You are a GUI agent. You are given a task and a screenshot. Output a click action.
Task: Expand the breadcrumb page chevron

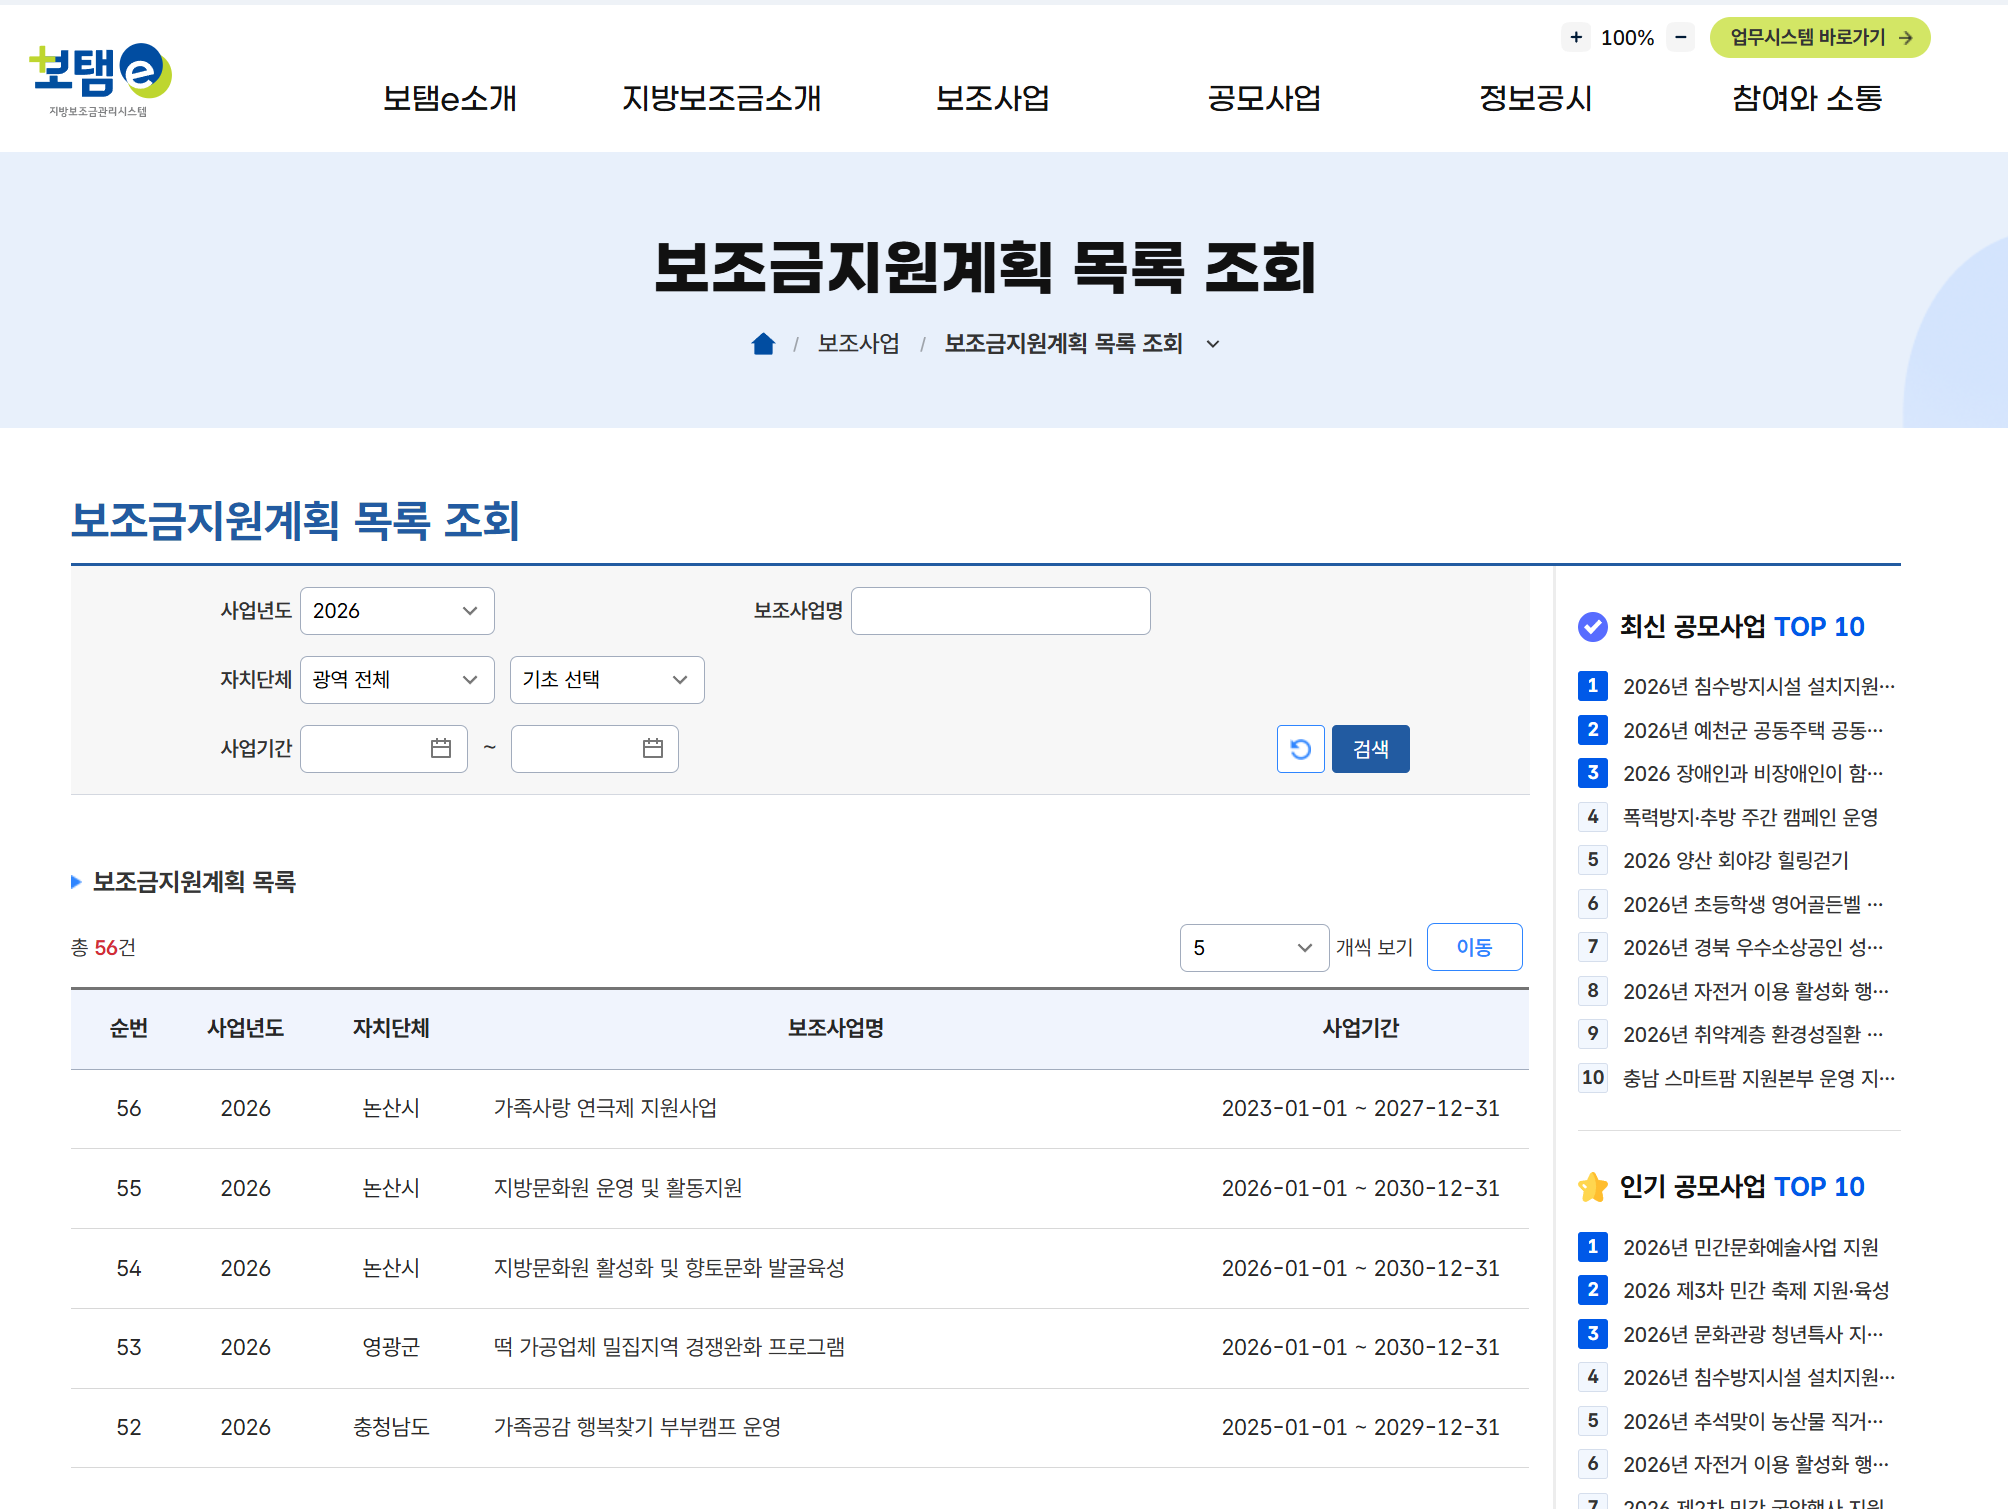point(1213,344)
